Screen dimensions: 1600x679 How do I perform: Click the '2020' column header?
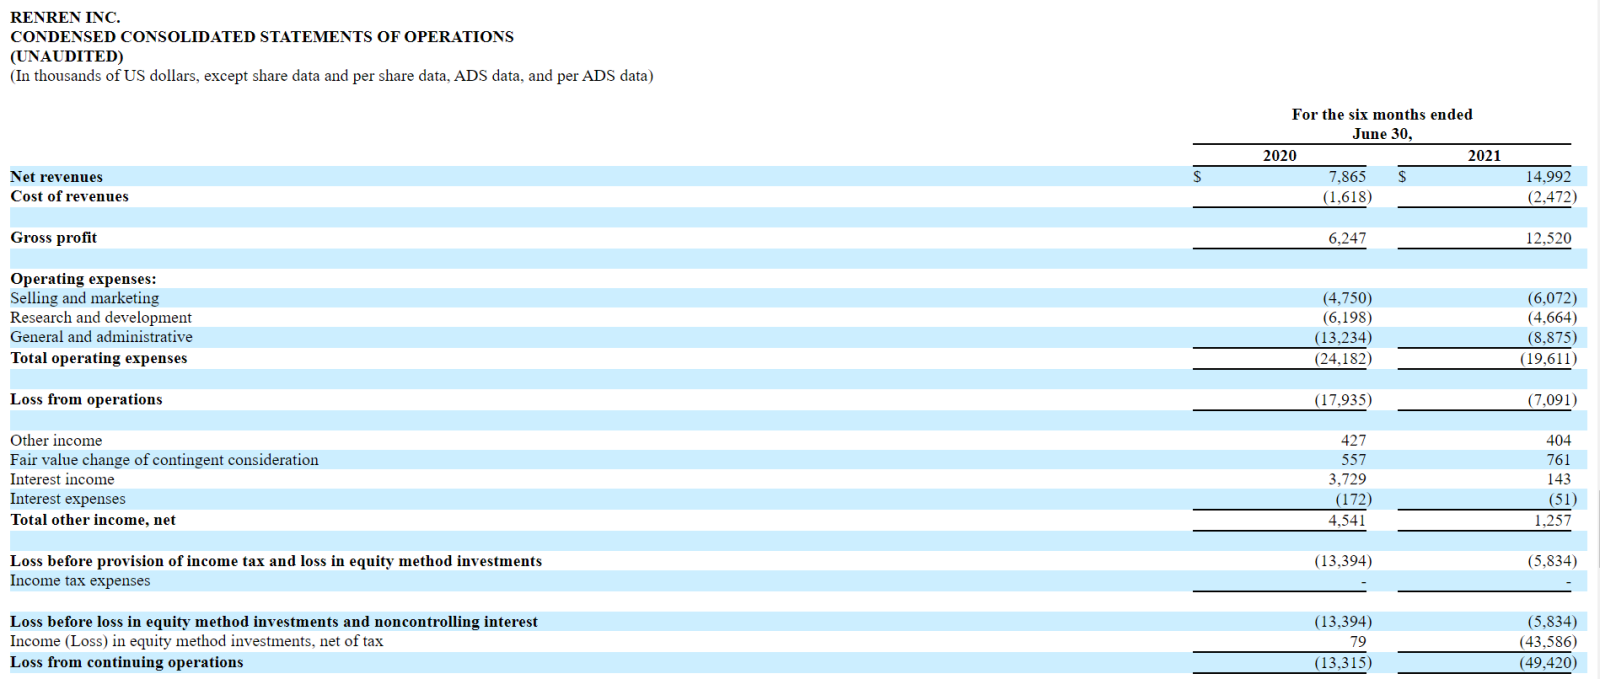tap(1280, 156)
